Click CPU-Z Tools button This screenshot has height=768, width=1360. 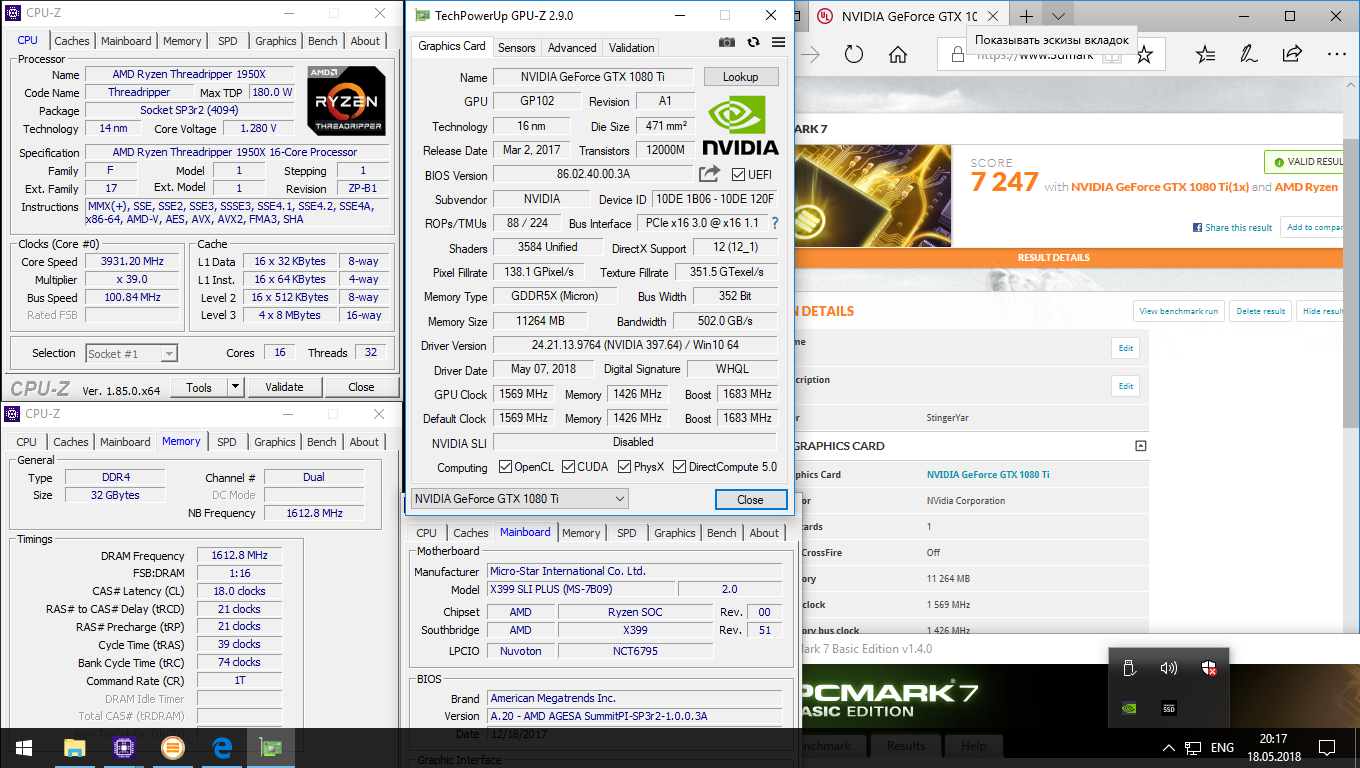pyautogui.click(x=199, y=387)
